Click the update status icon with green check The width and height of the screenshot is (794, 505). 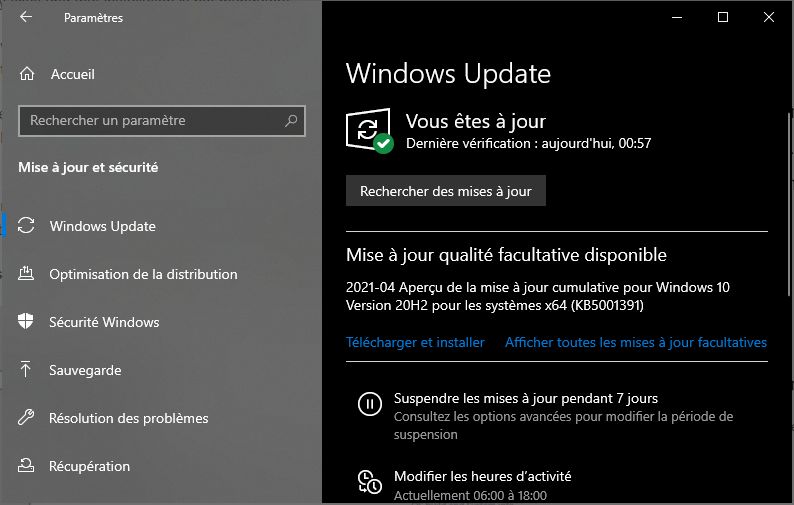(x=370, y=130)
